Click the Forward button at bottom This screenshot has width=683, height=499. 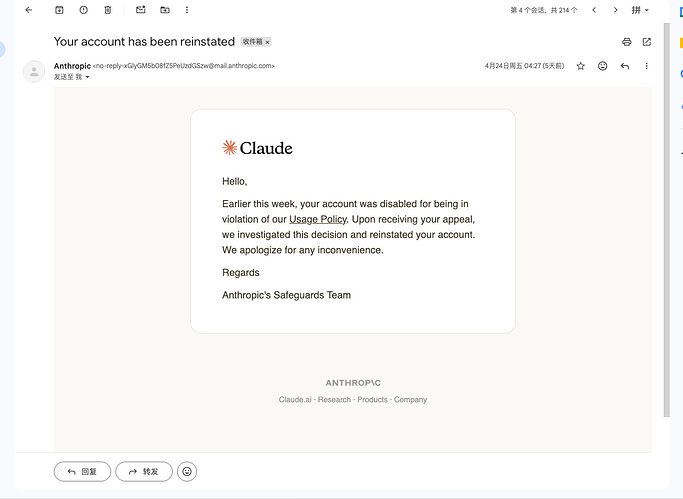[144, 472]
